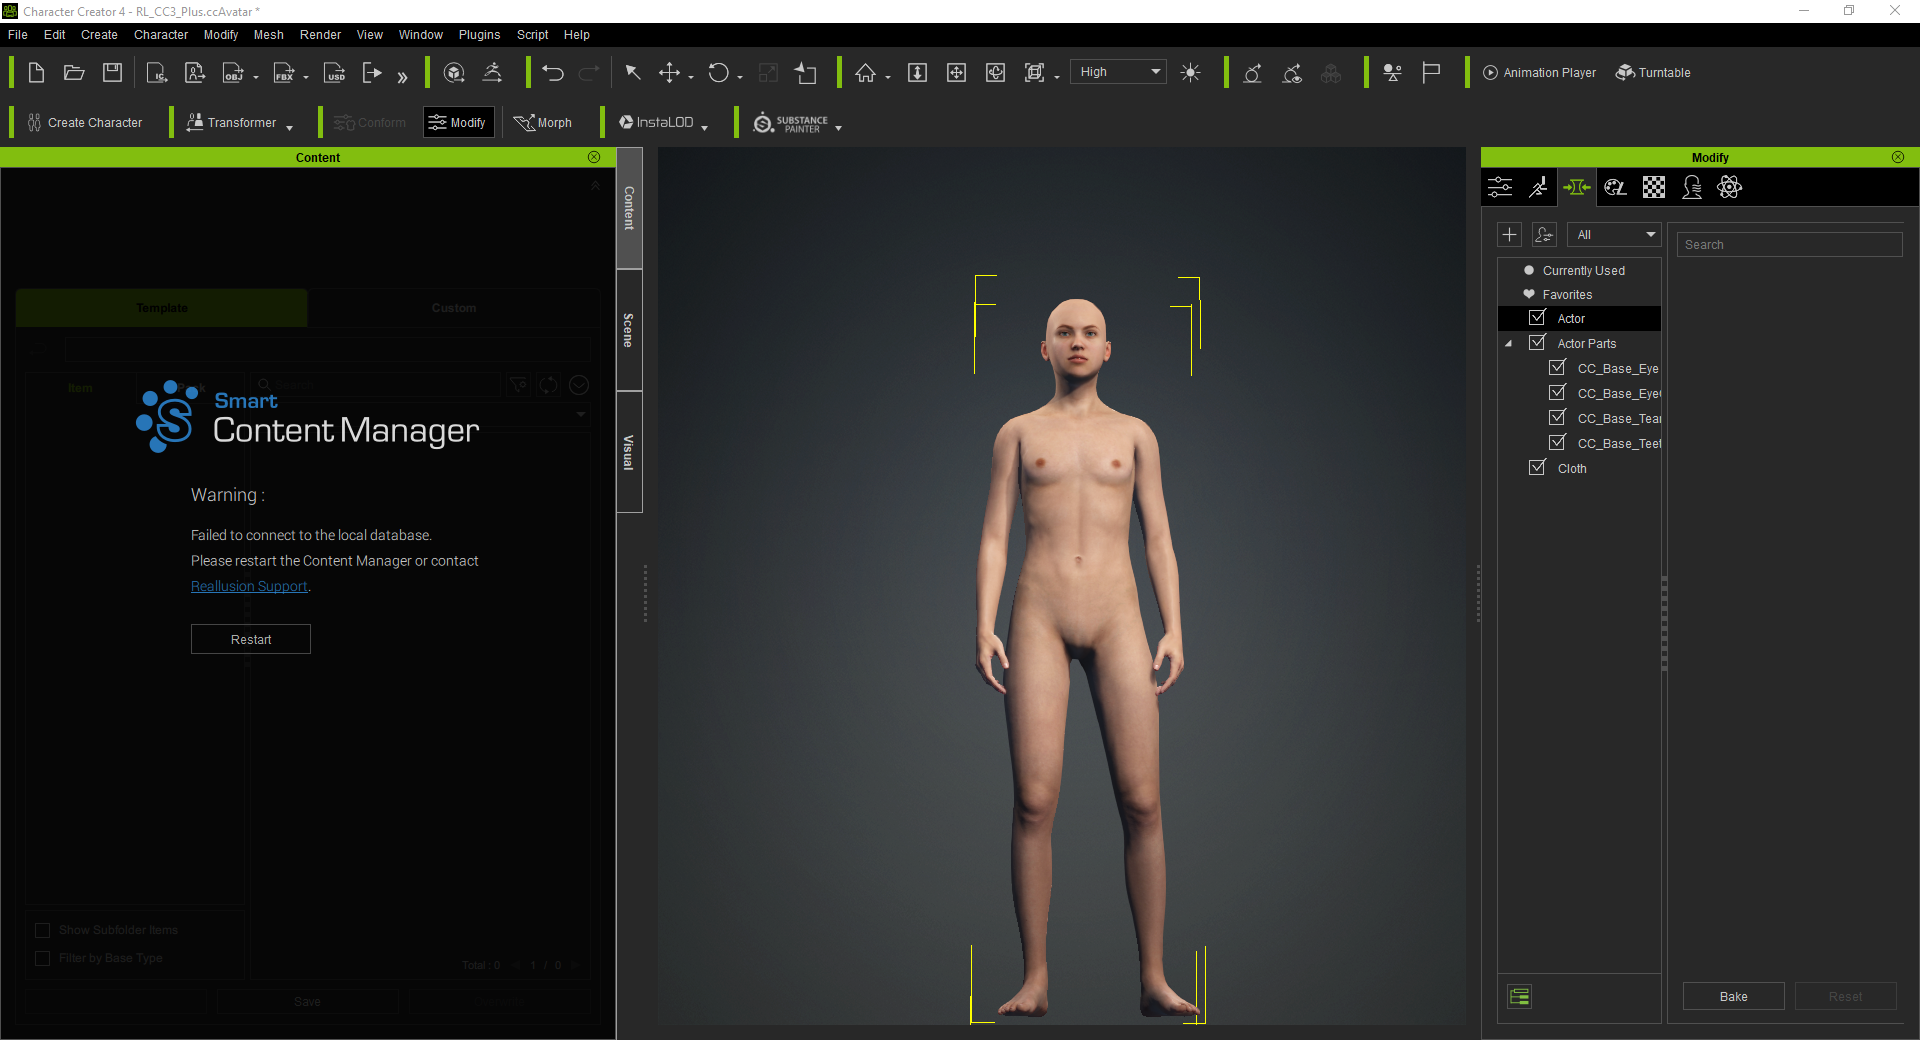Open the Animation Player
Viewport: 1920px width, 1040px height.
tap(1539, 73)
